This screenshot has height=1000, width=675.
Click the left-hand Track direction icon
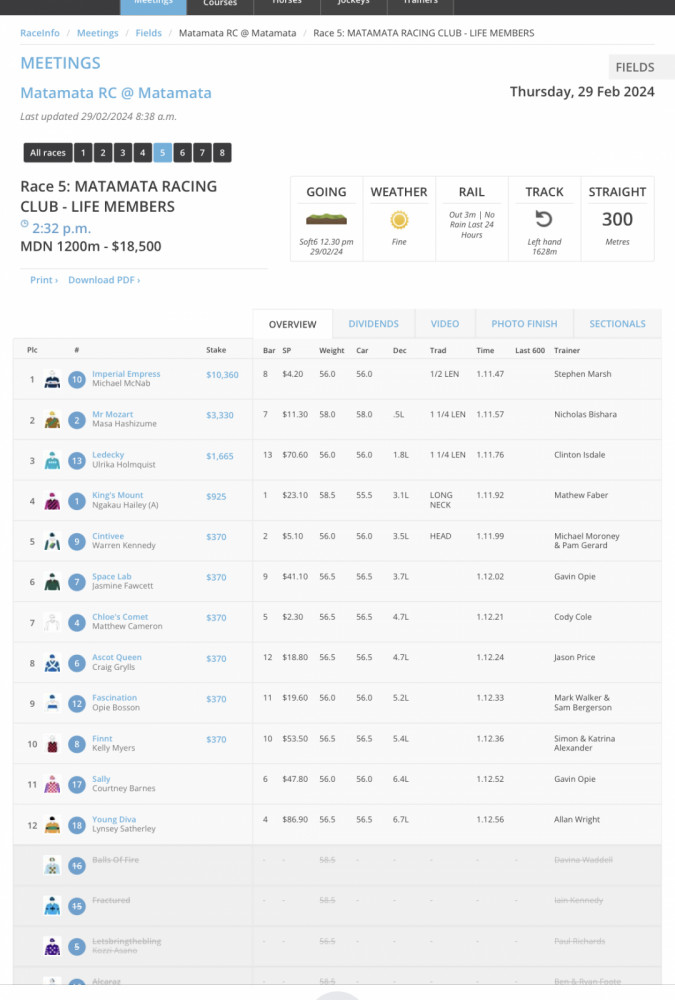[544, 219]
